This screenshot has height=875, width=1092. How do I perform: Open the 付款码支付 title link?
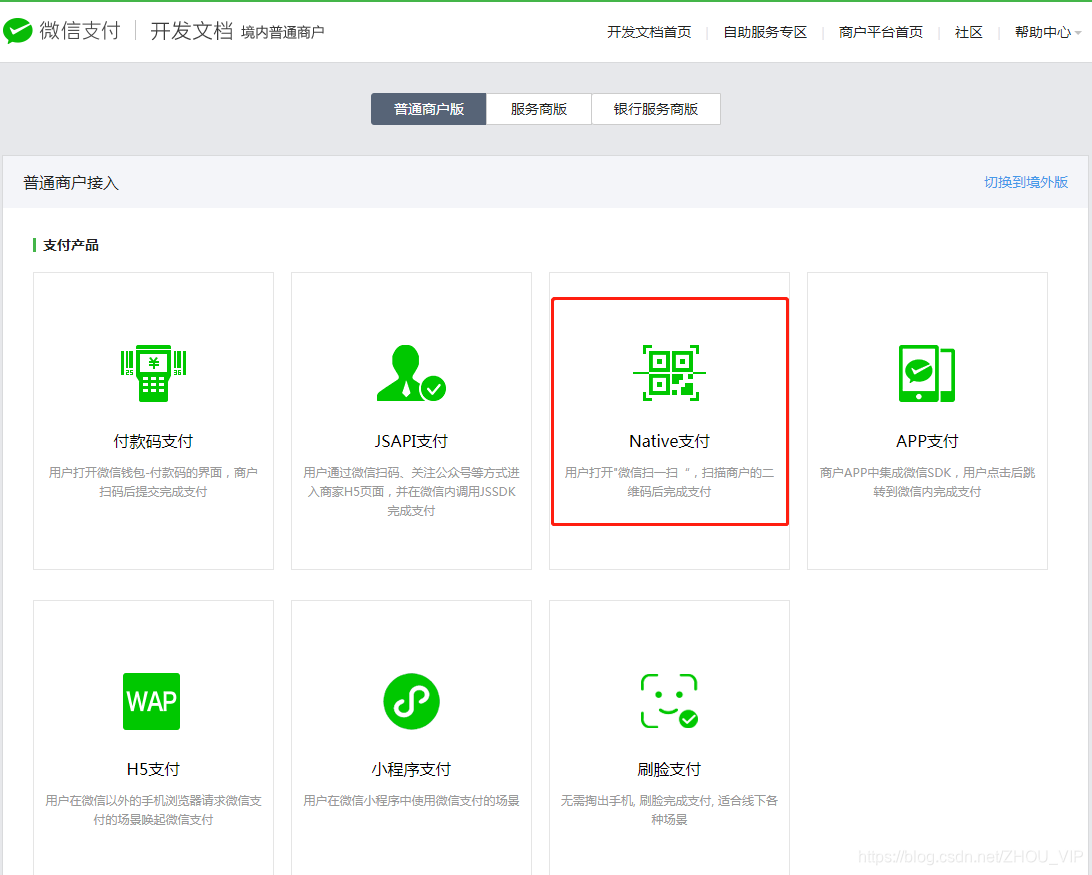pos(153,441)
